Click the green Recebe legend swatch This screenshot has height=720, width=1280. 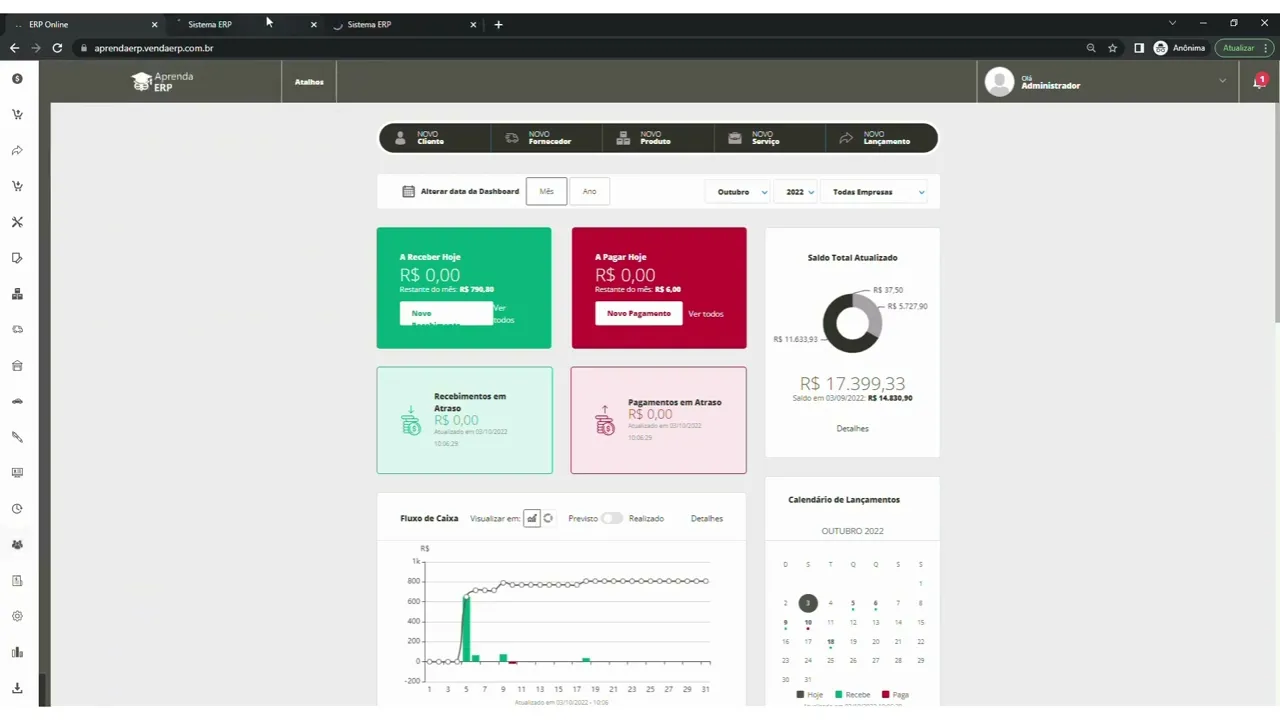pos(839,694)
